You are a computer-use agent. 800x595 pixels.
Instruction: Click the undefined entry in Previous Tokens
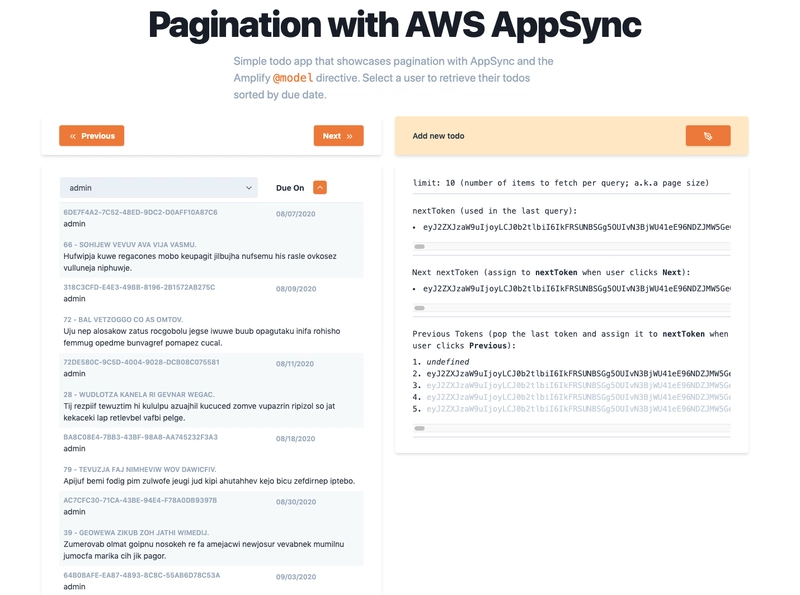click(x=448, y=362)
